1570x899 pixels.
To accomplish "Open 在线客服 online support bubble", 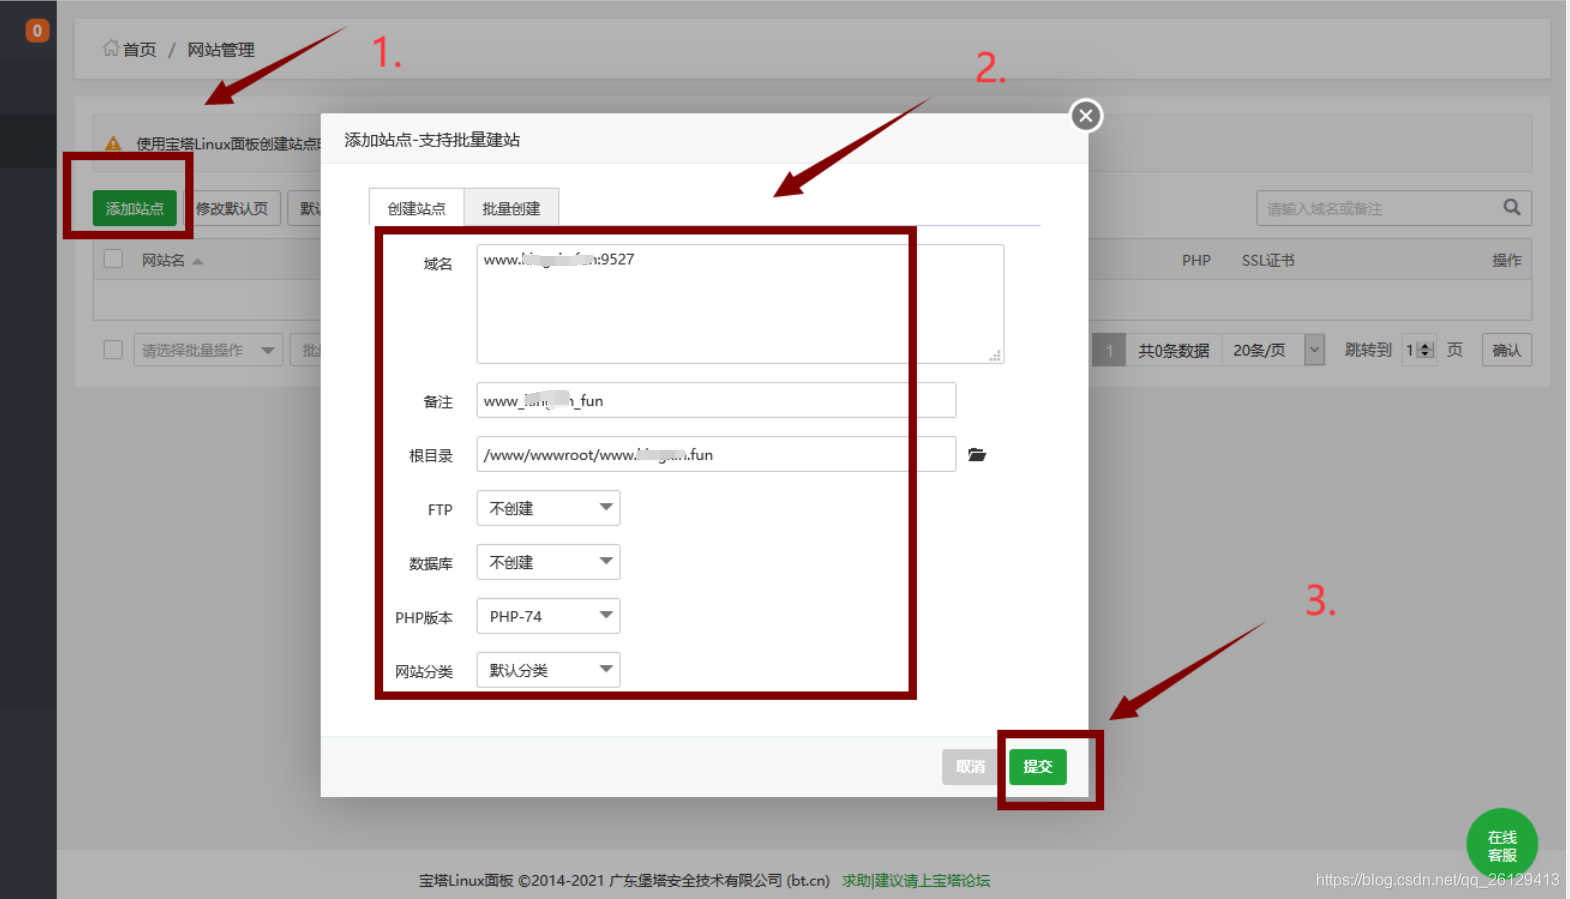I will click(1502, 844).
